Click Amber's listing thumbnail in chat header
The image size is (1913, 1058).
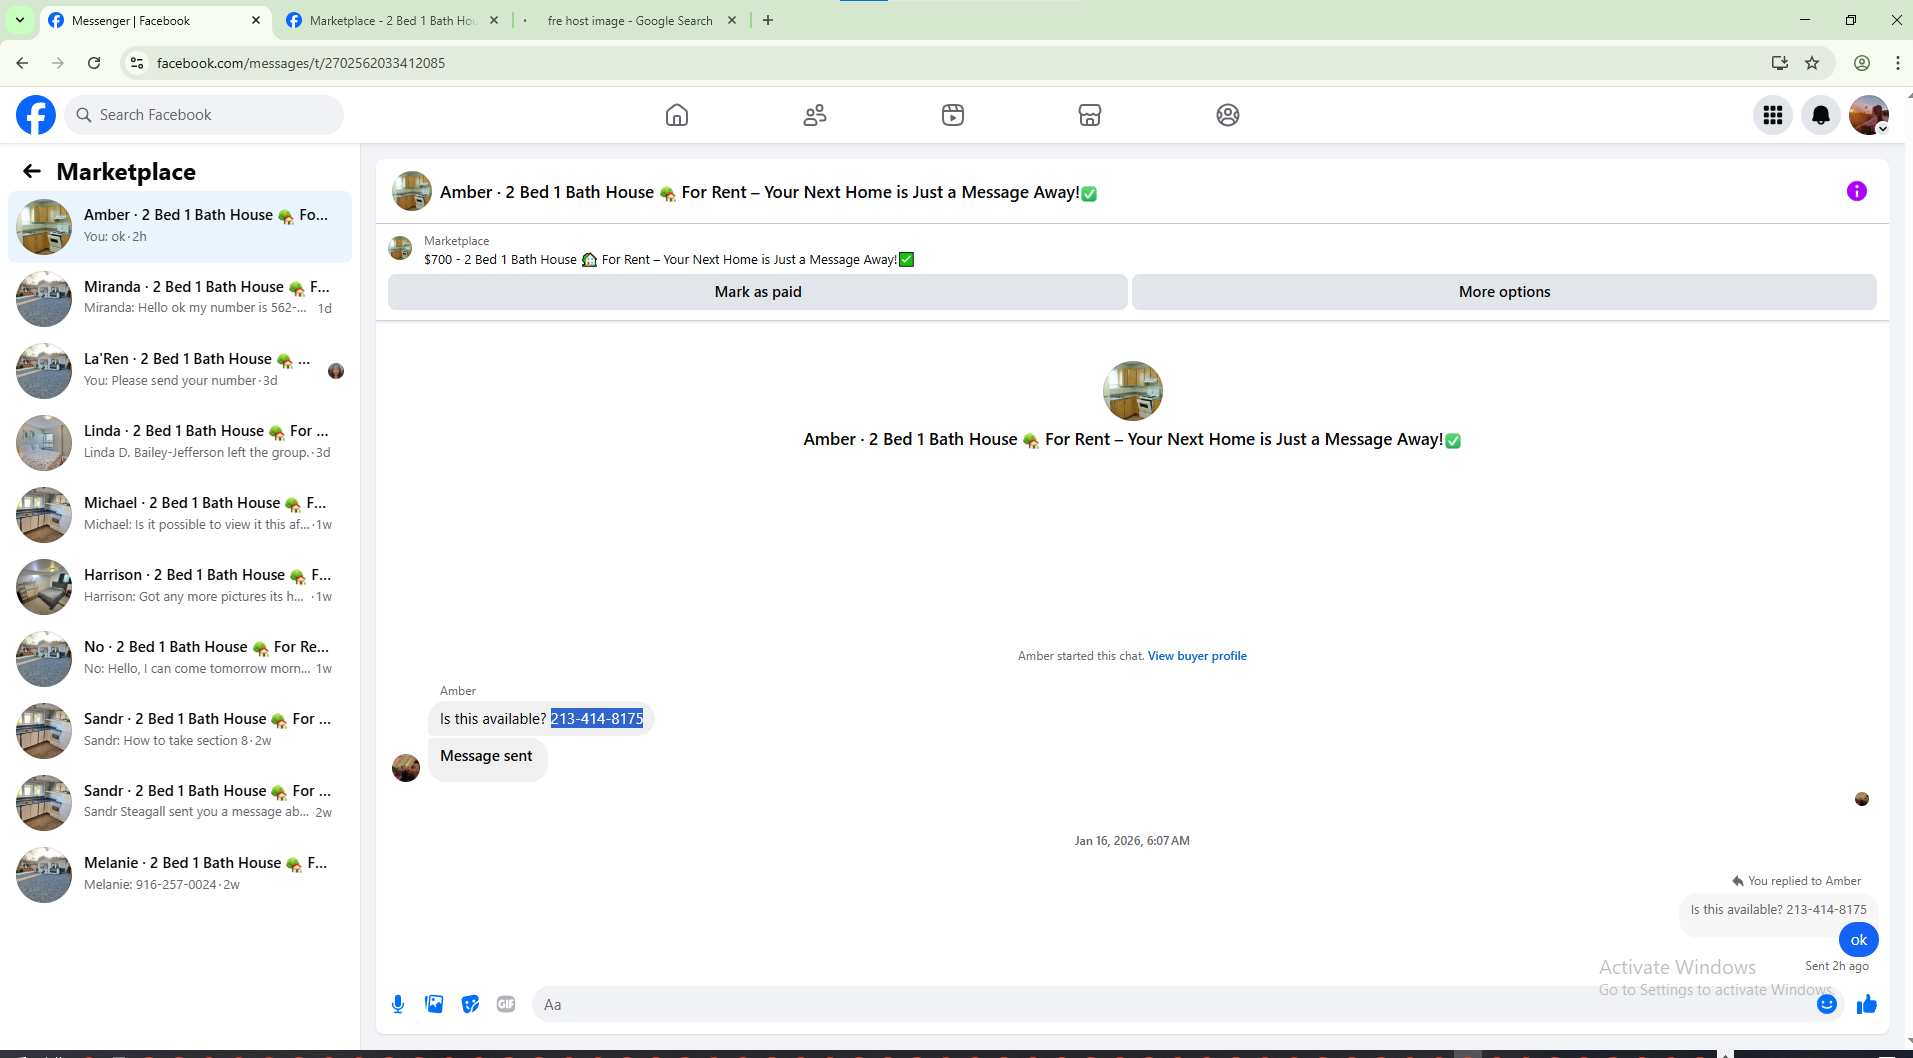pyautogui.click(x=411, y=191)
